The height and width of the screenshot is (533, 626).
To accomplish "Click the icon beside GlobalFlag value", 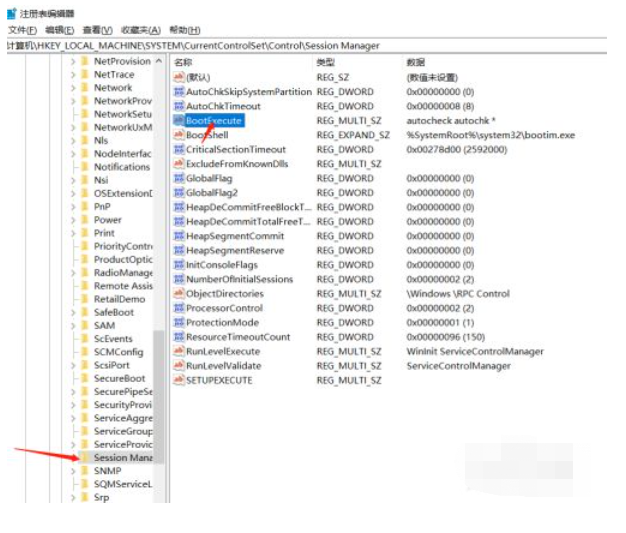I will [178, 178].
